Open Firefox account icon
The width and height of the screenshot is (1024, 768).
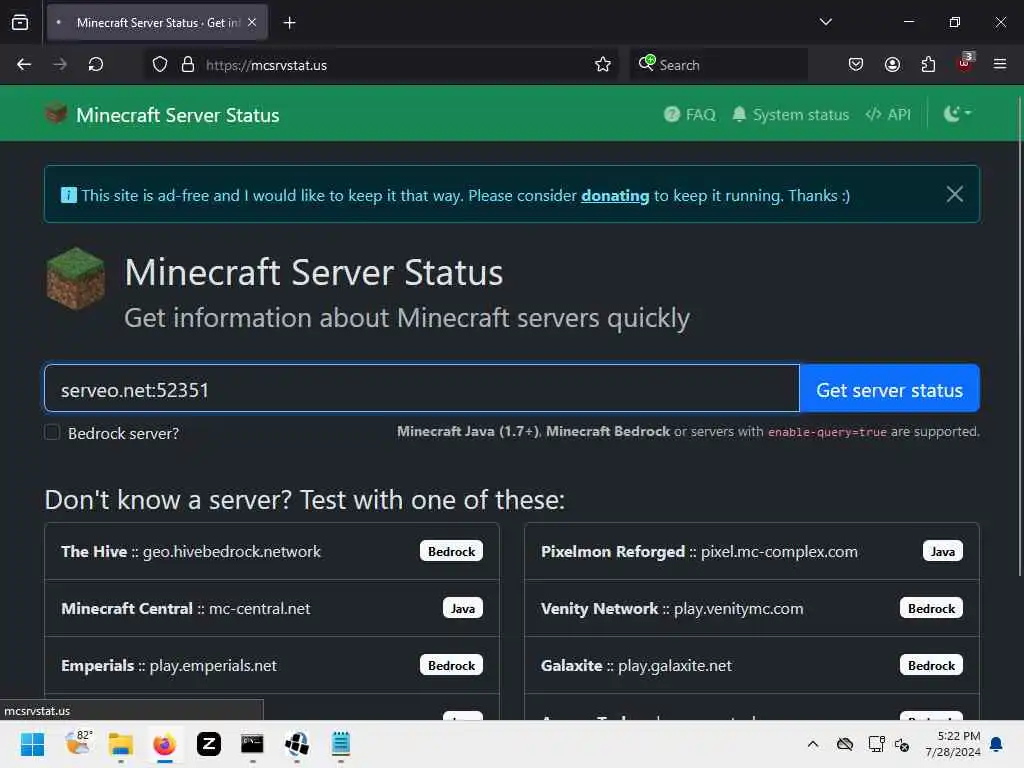tap(892, 65)
